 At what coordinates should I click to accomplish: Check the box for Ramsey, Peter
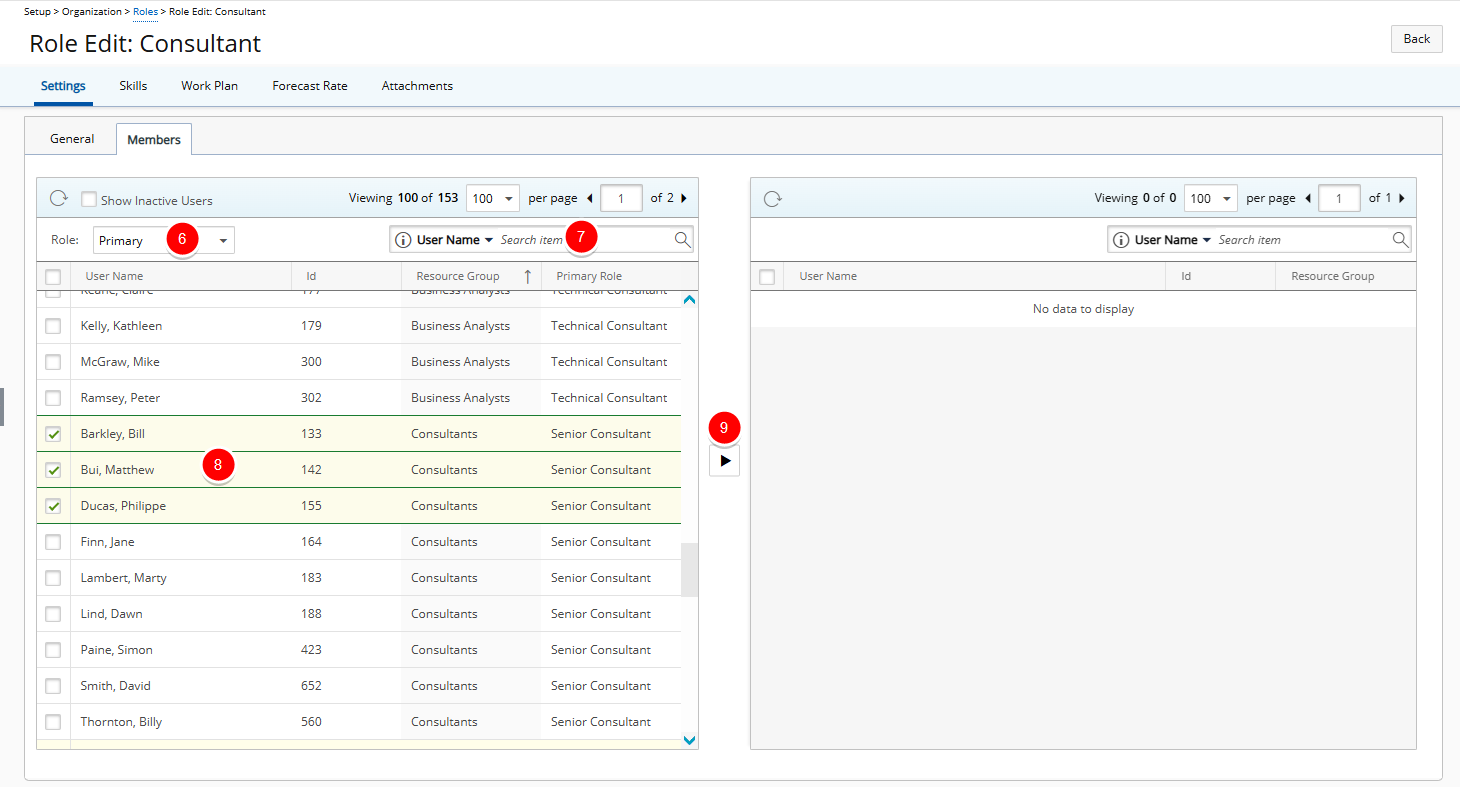(x=53, y=398)
